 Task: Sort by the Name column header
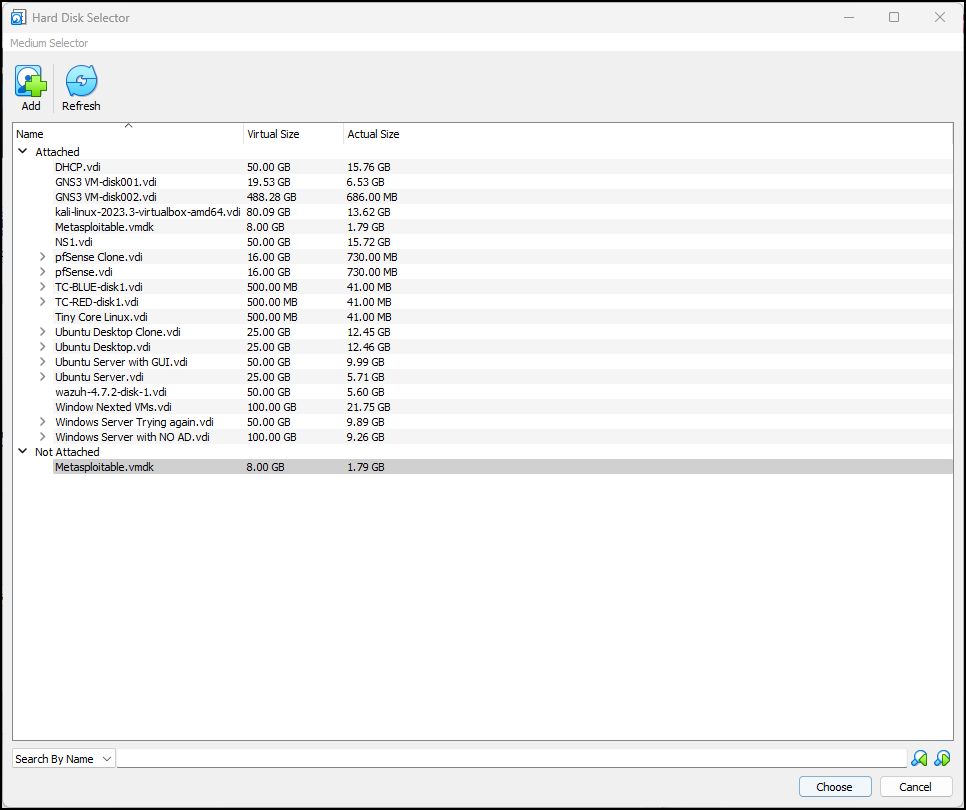tap(128, 134)
